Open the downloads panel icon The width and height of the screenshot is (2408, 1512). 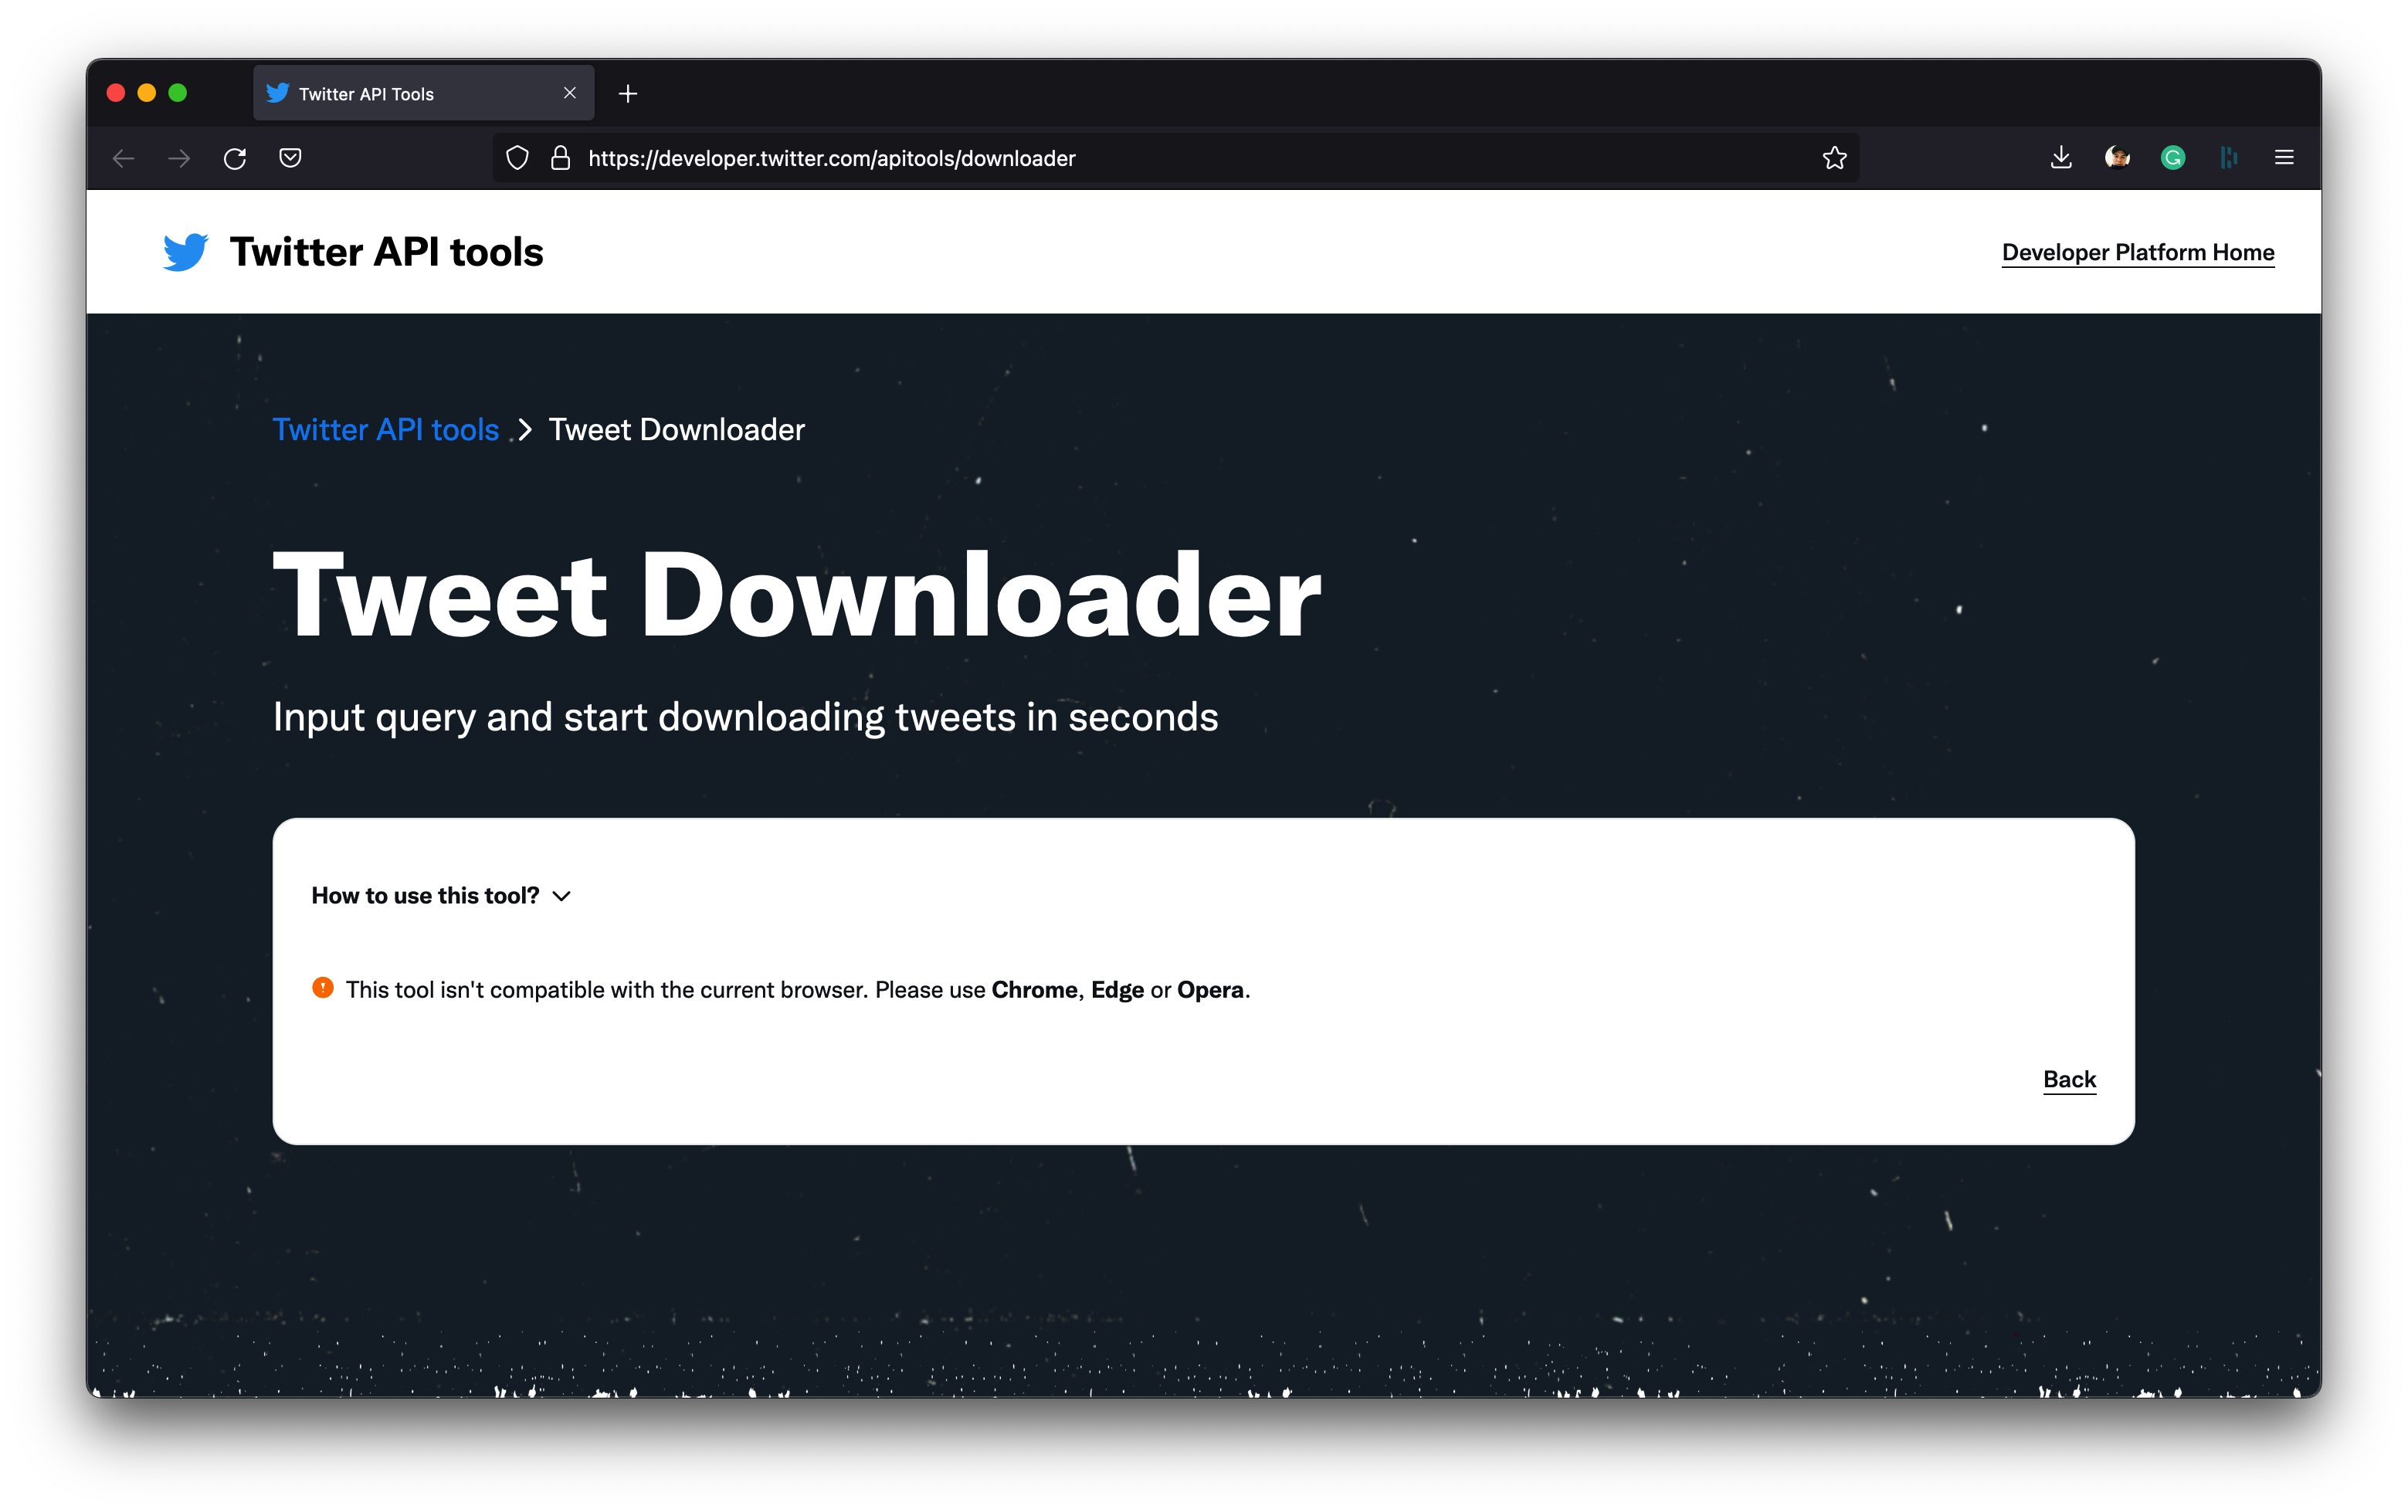tap(2061, 158)
